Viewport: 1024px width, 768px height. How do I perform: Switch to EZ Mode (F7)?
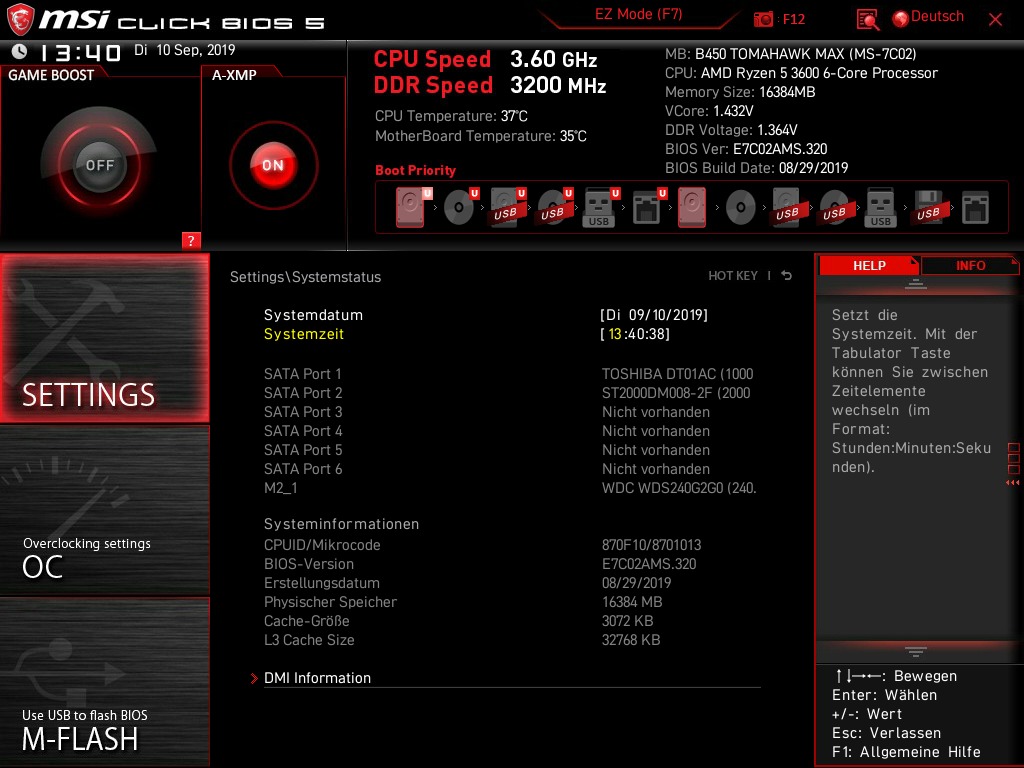pos(639,14)
